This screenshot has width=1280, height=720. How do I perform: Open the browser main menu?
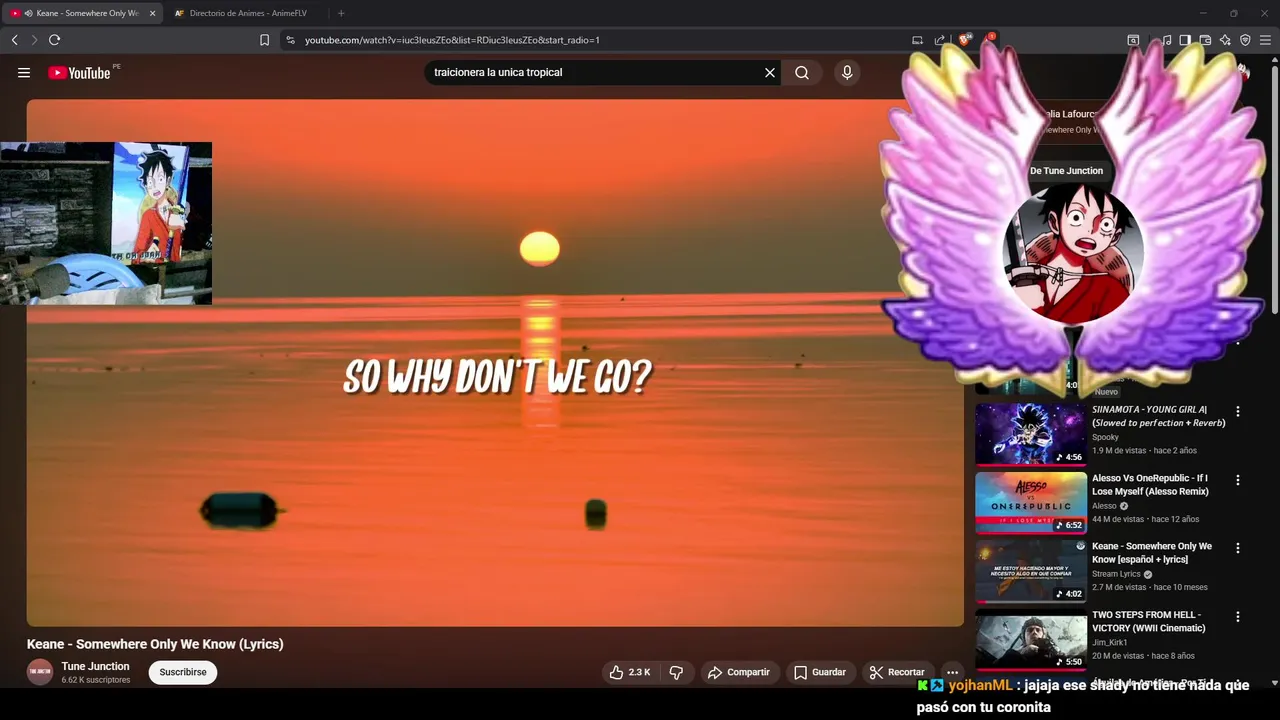(x=1265, y=40)
